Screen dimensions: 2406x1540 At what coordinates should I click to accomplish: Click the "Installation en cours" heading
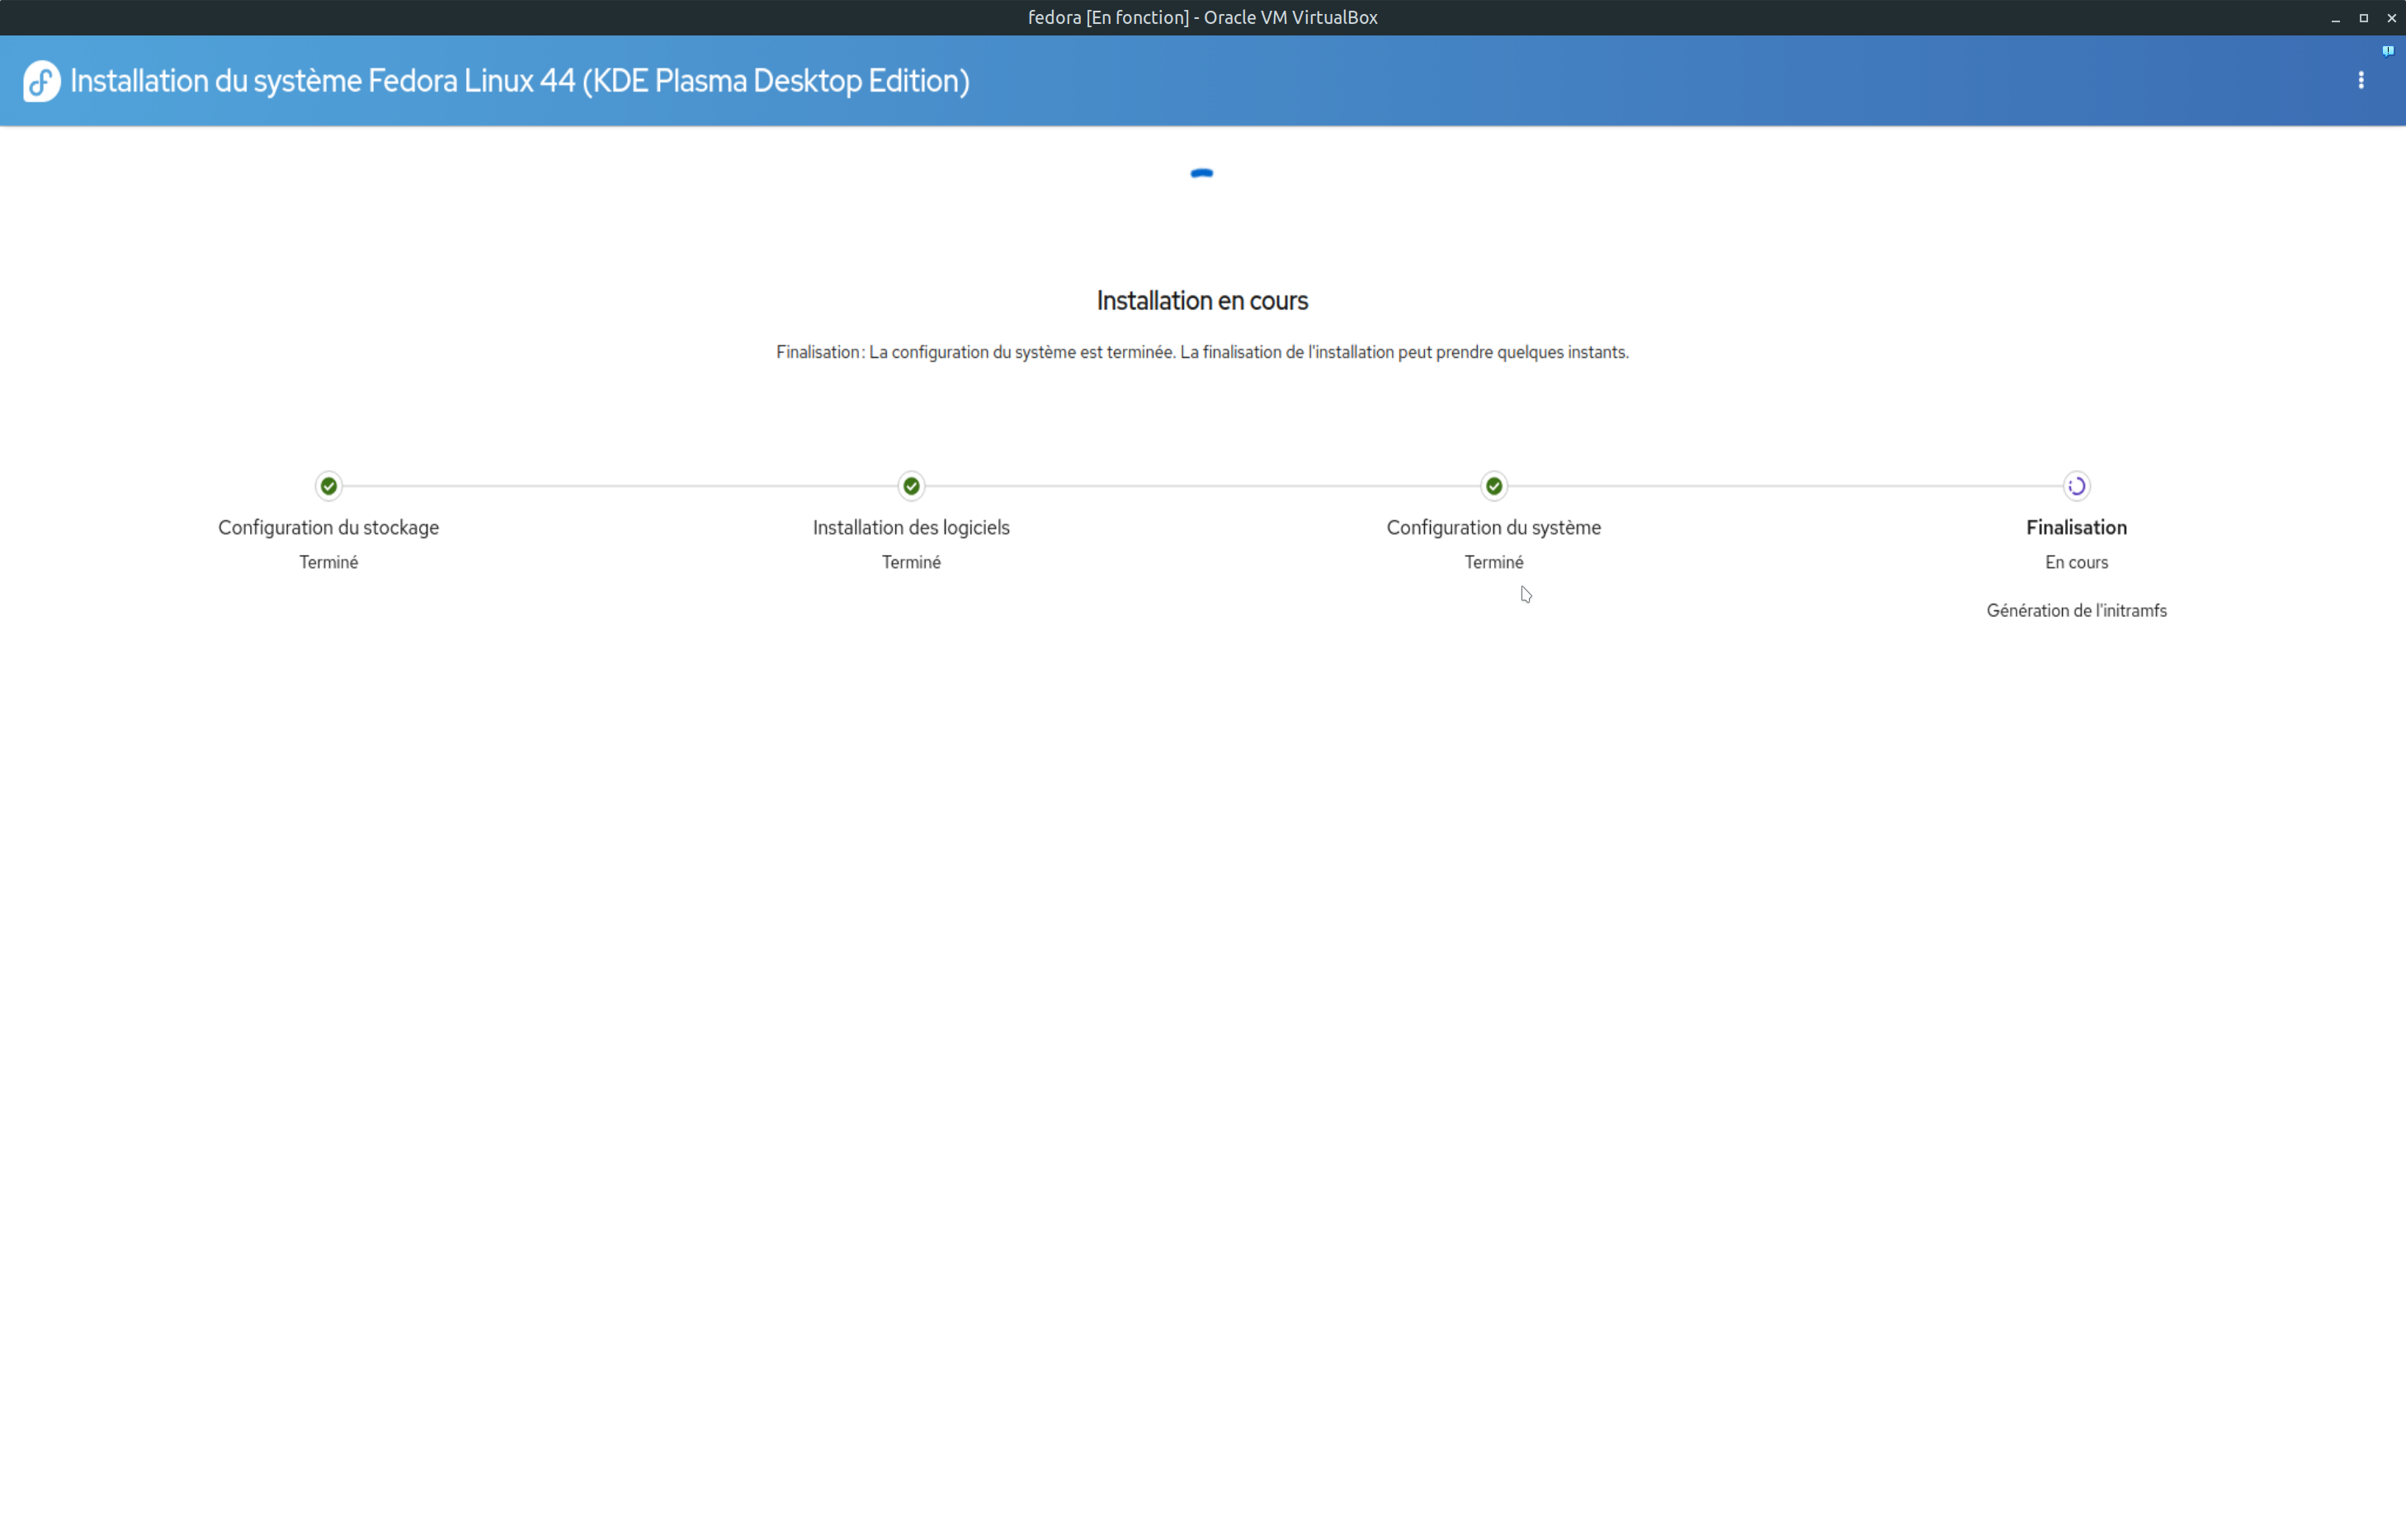[x=1202, y=300]
